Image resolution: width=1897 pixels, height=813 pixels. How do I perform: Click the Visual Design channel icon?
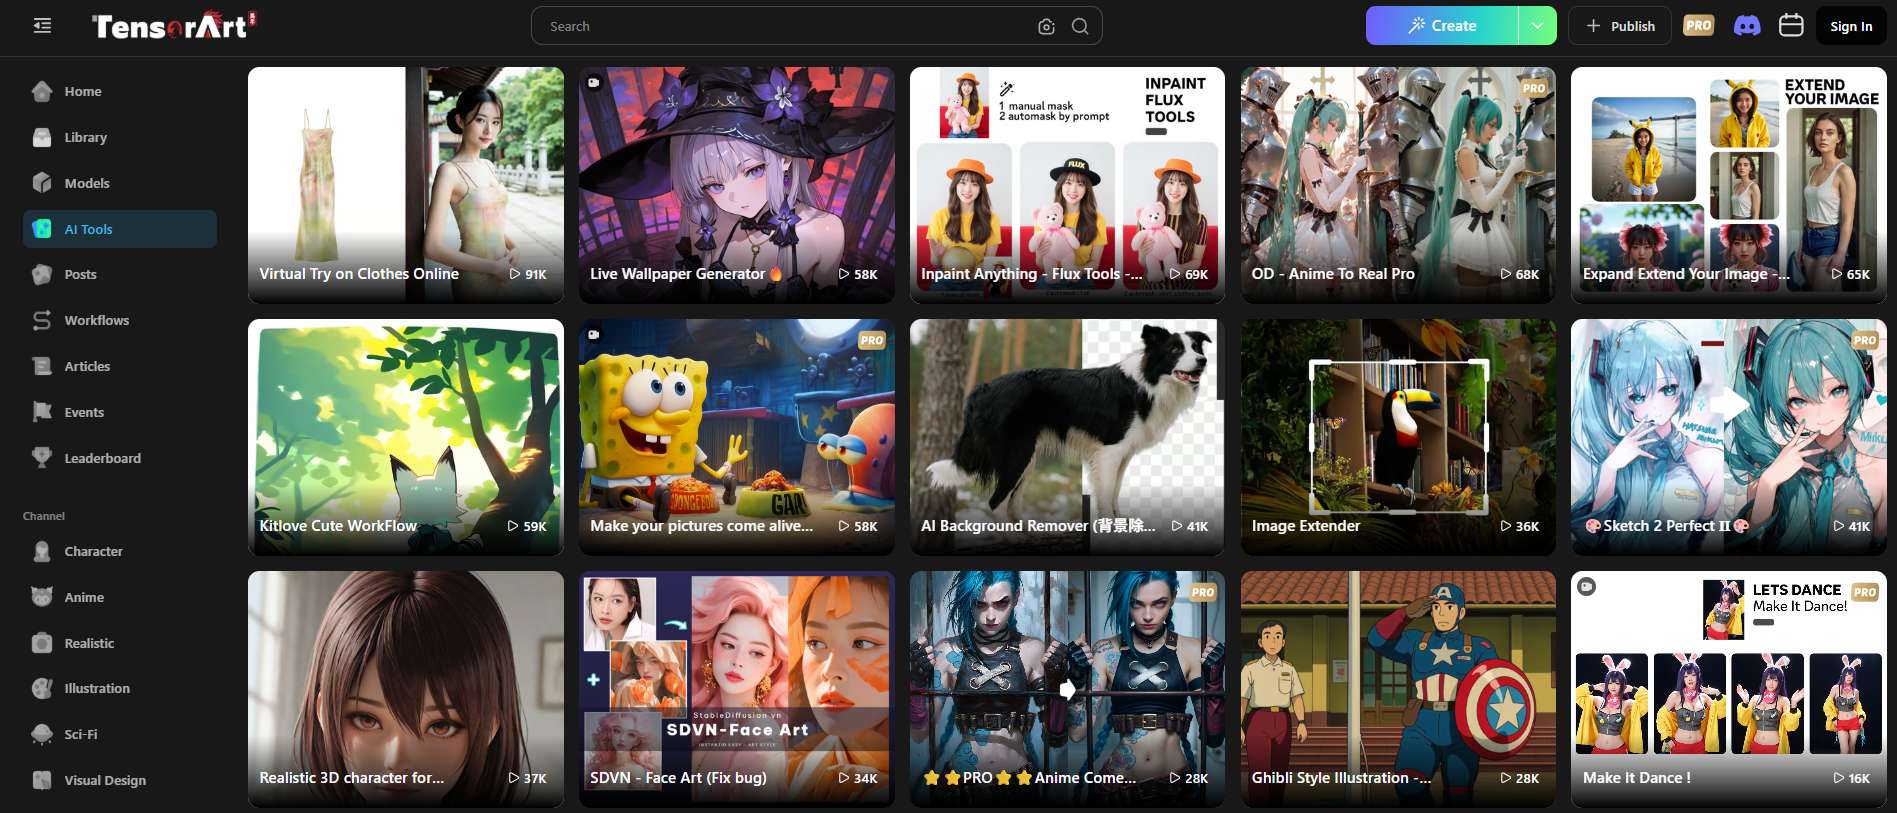click(42, 780)
